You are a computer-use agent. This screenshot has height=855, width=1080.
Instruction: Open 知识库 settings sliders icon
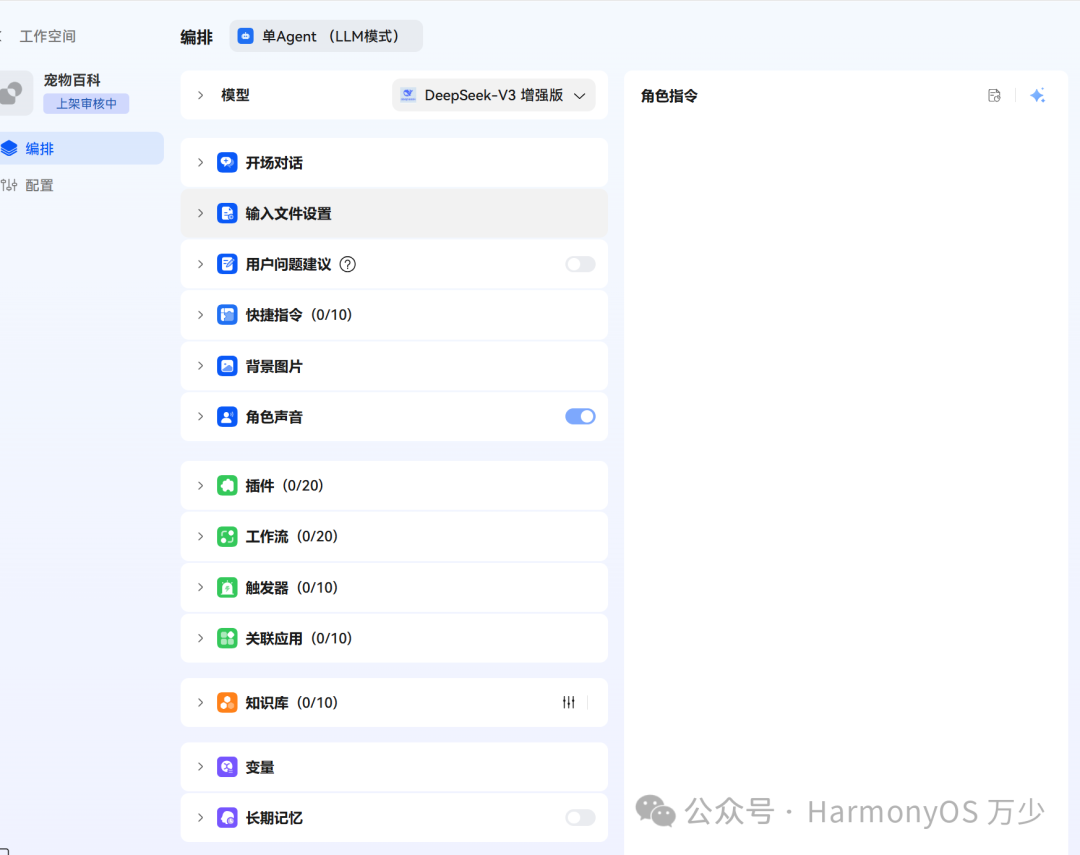click(x=568, y=703)
